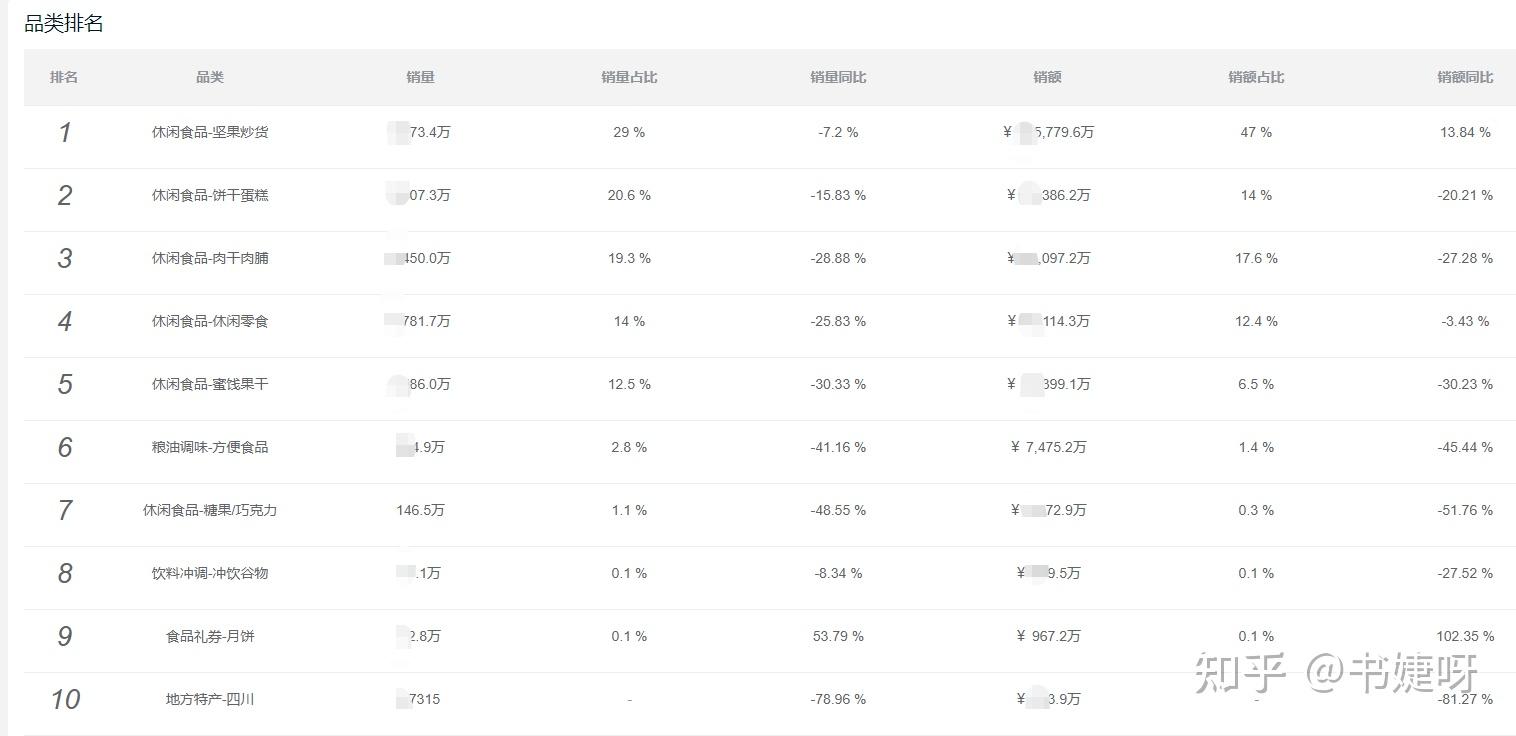The width and height of the screenshot is (1516, 736).
Task: Open the 食品礼券-月饼 category
Action: pyautogui.click(x=210, y=636)
